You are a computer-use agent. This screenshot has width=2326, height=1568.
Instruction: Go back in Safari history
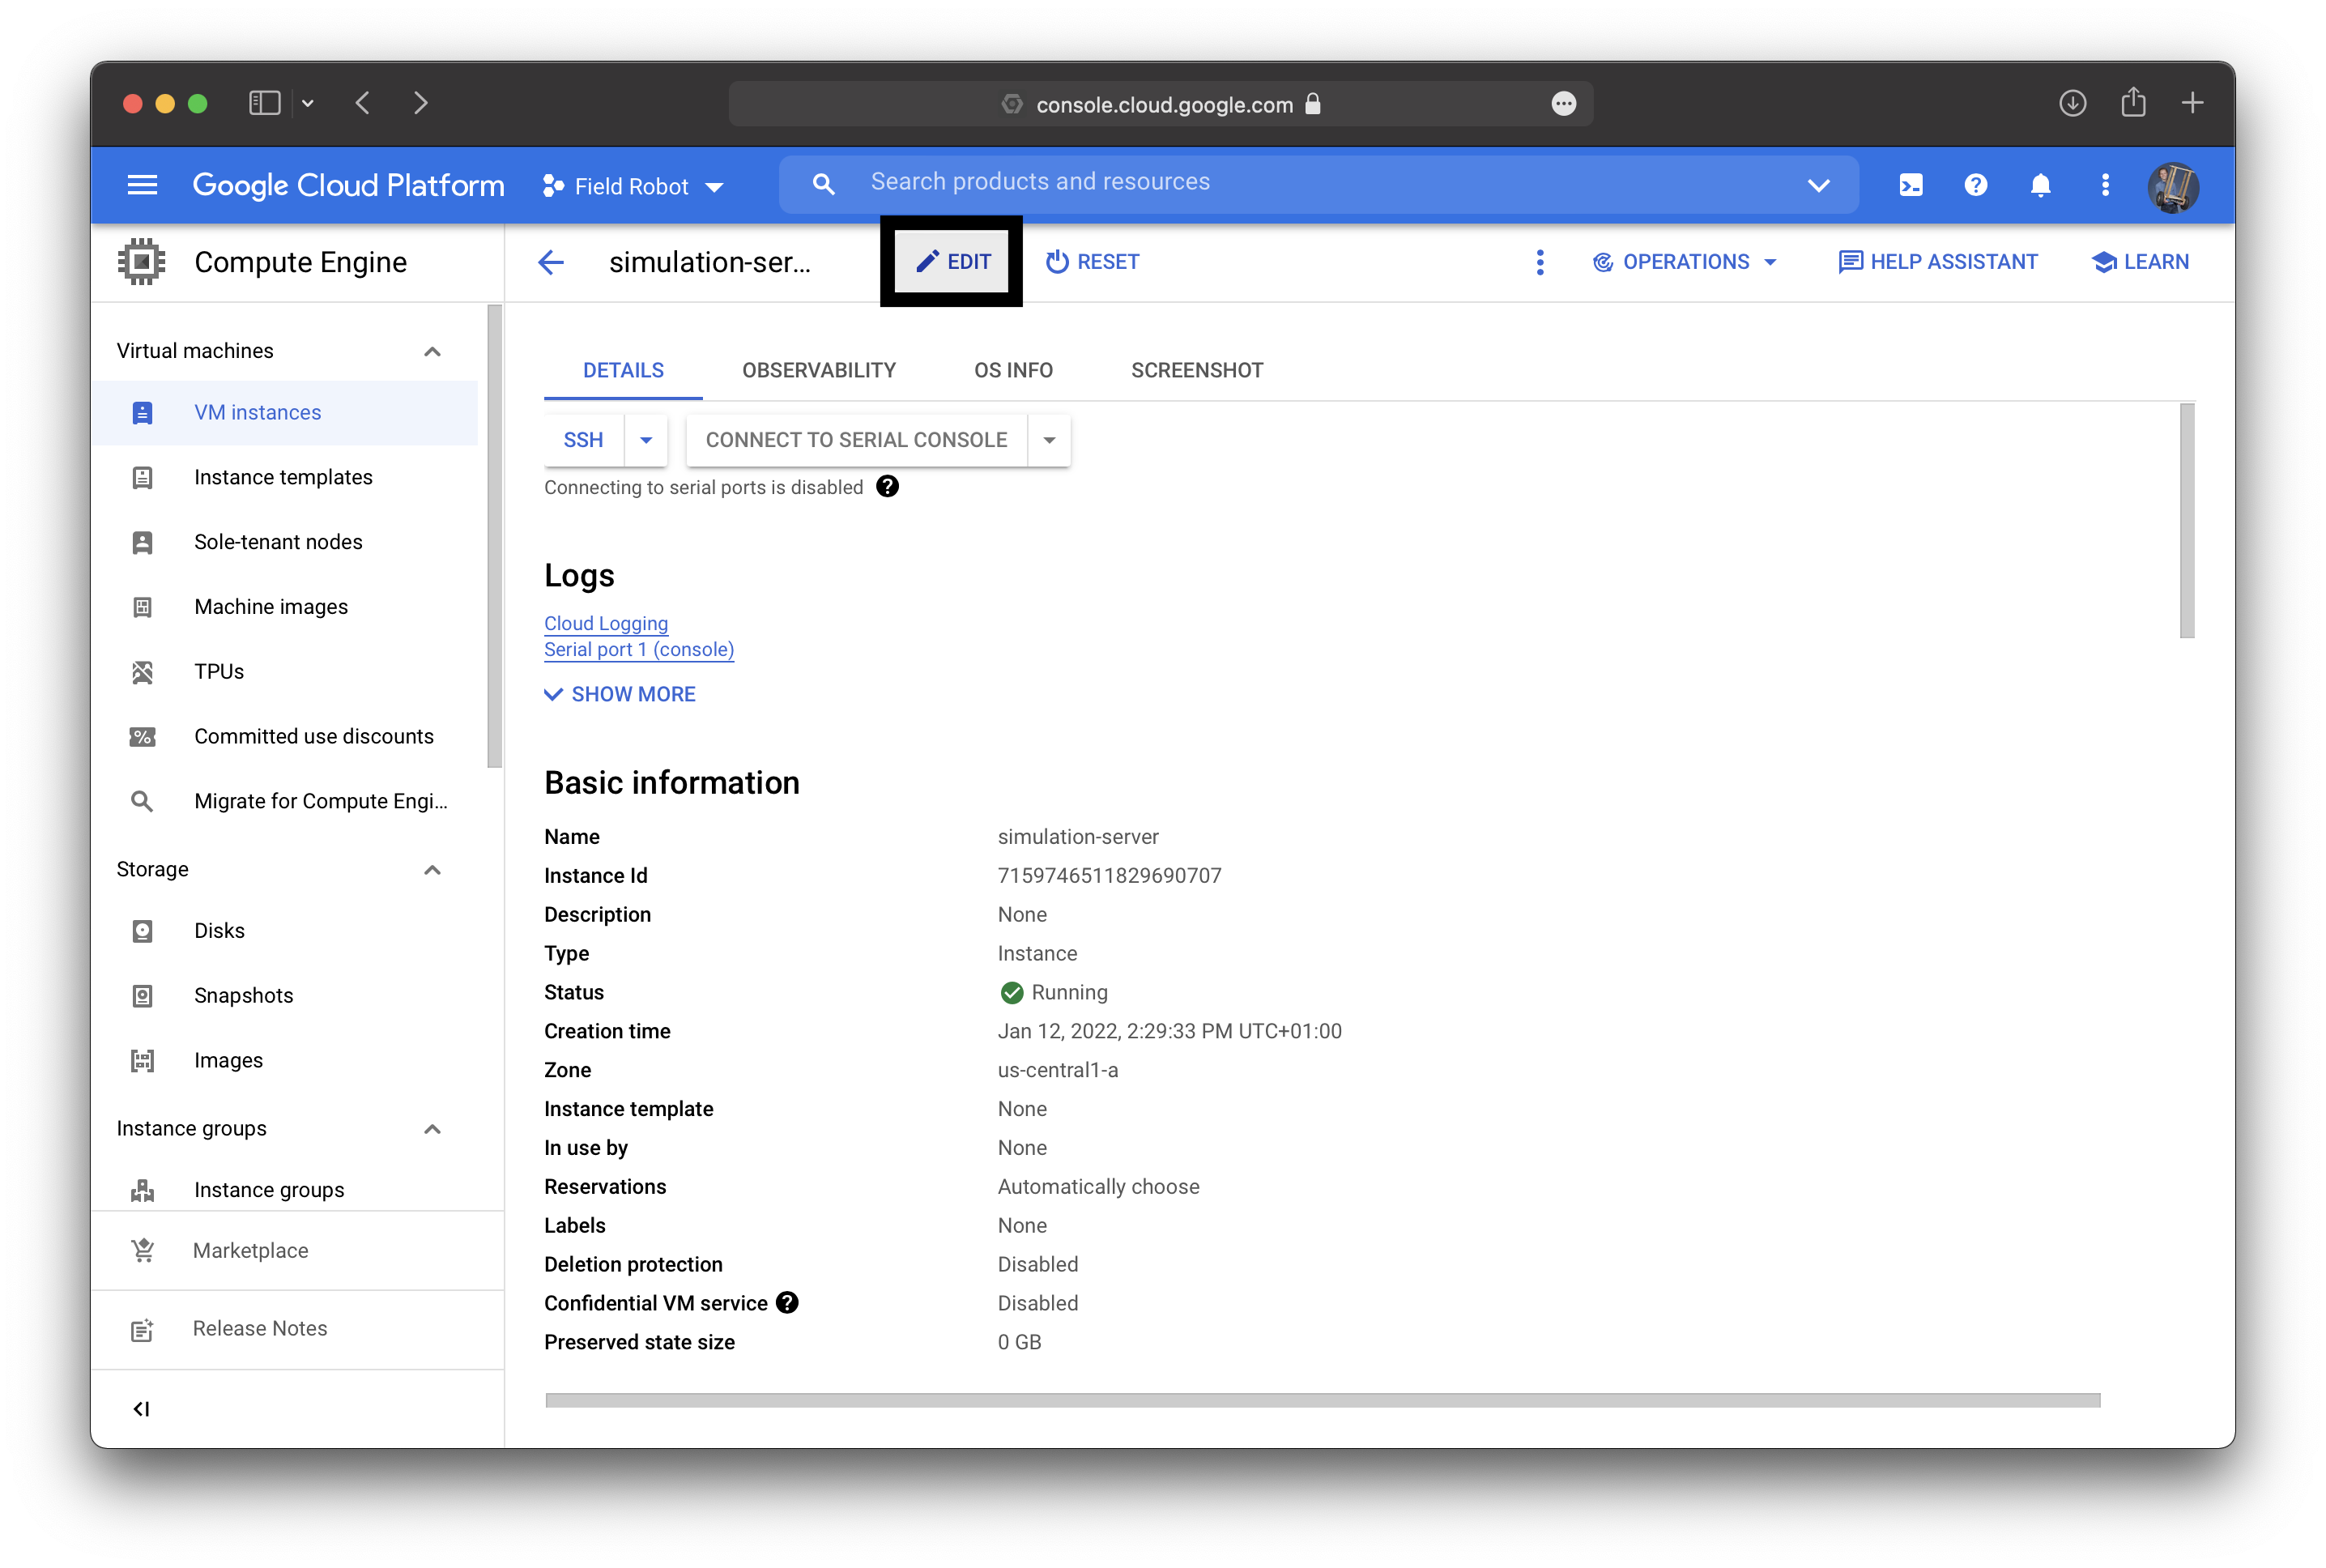coord(363,103)
